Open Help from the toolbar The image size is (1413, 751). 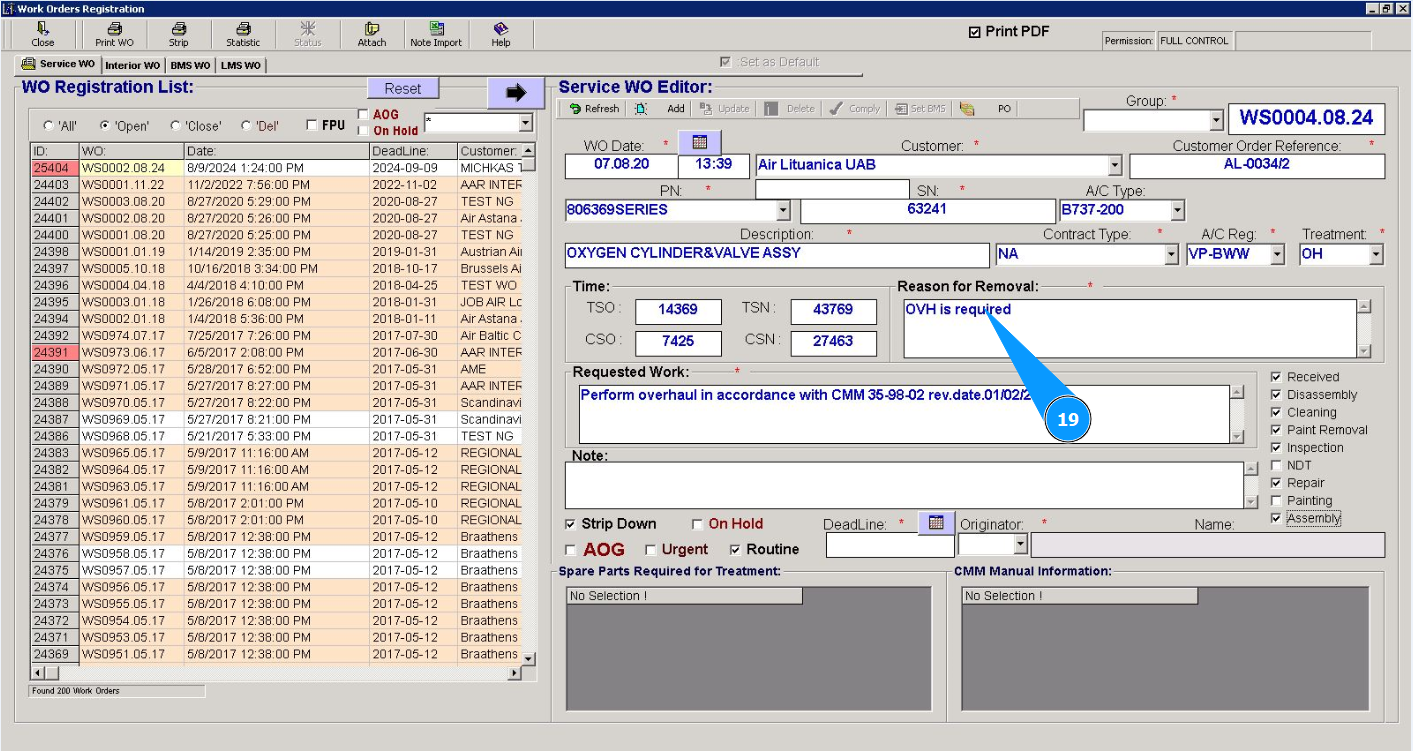(x=501, y=34)
